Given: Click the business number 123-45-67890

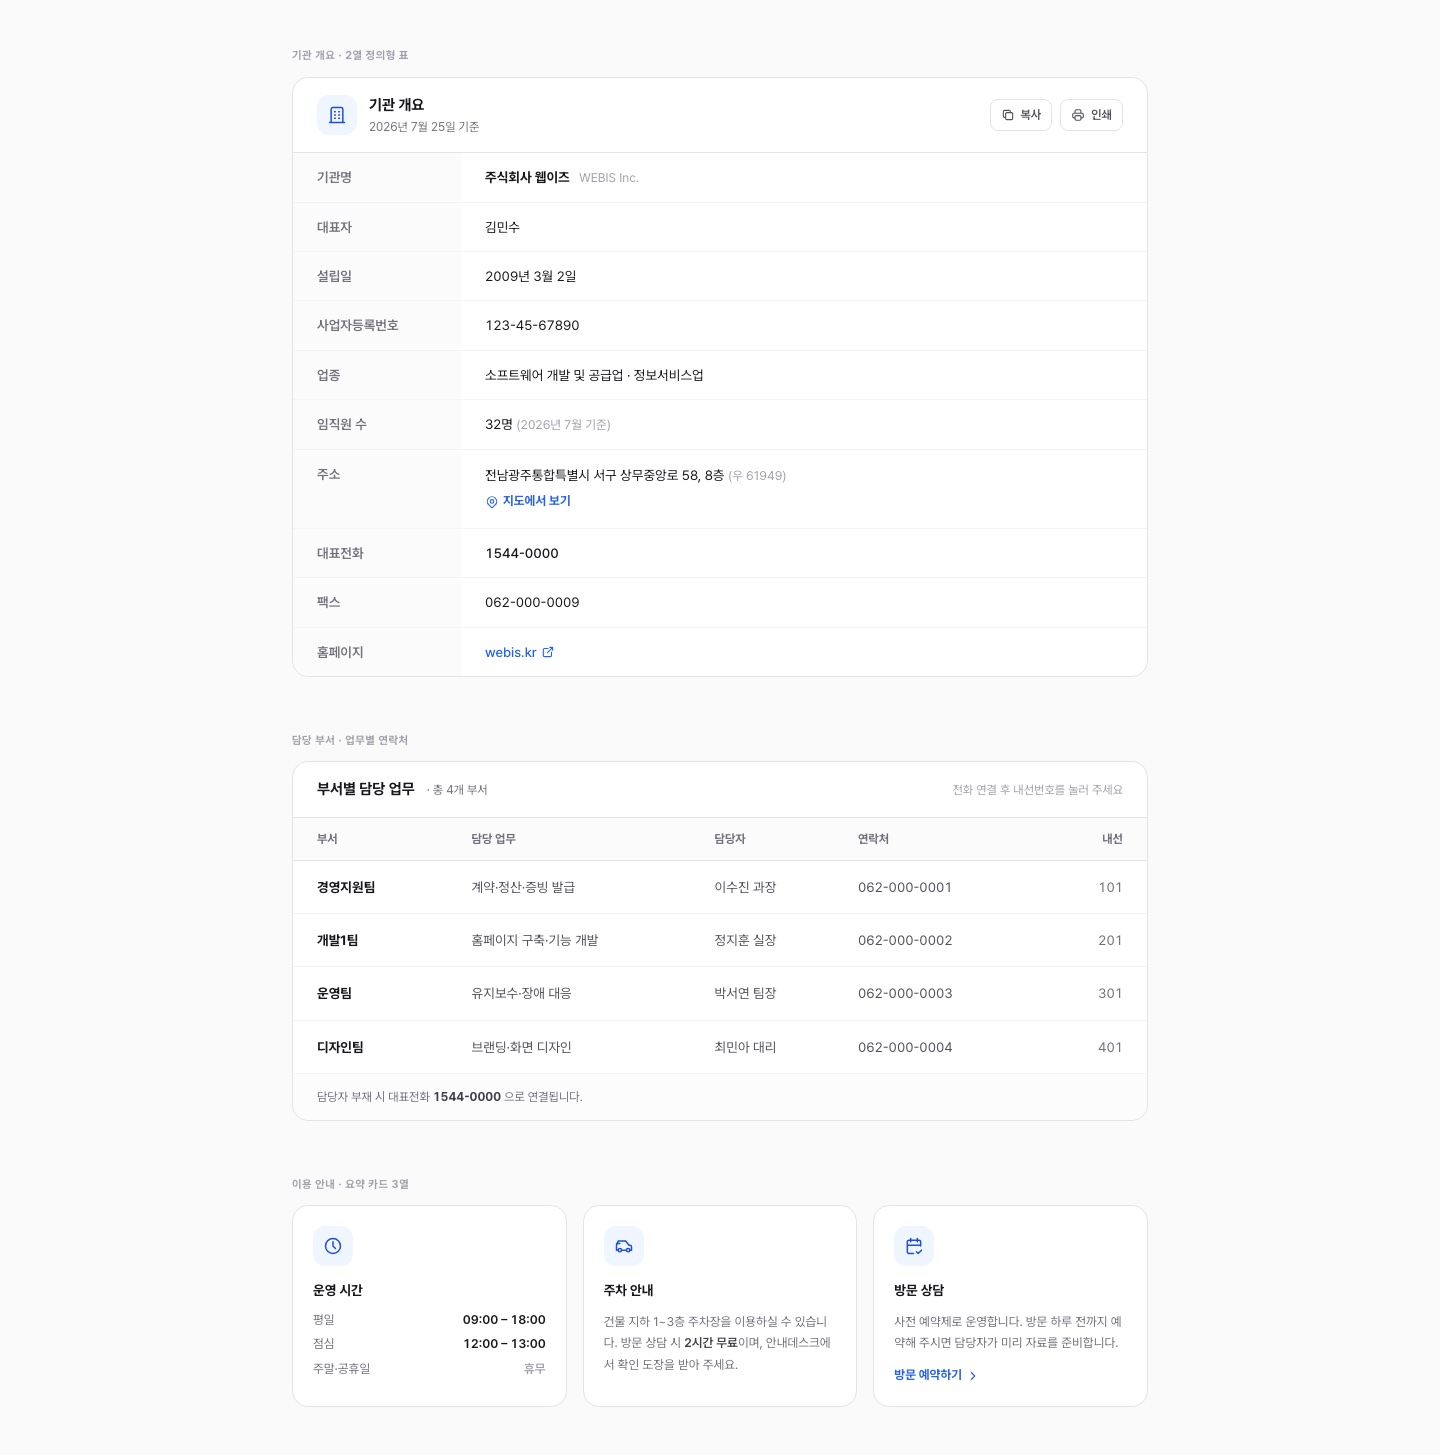Looking at the screenshot, I should [532, 325].
